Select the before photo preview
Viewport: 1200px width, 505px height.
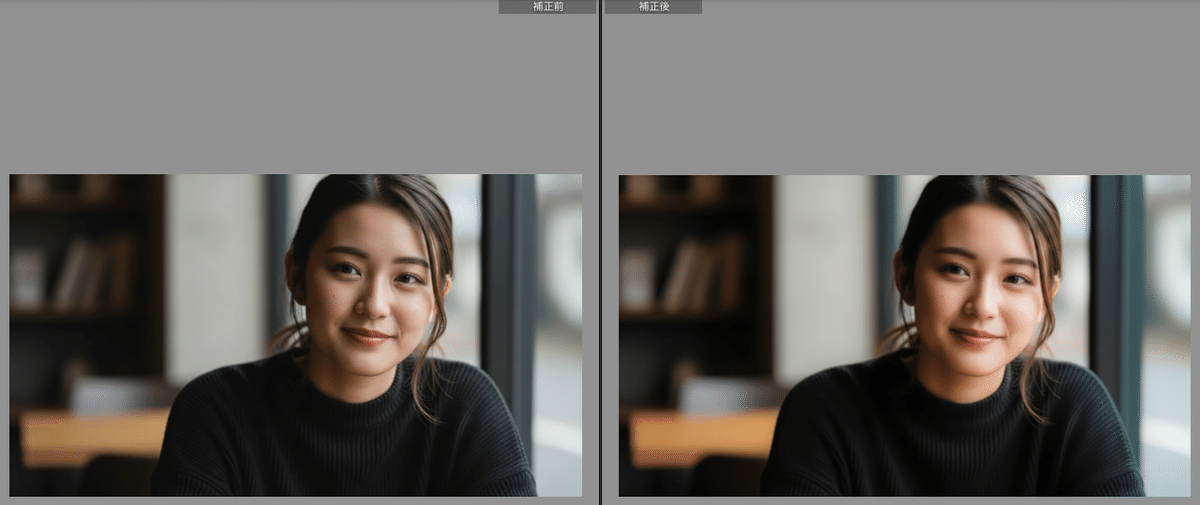[295, 335]
